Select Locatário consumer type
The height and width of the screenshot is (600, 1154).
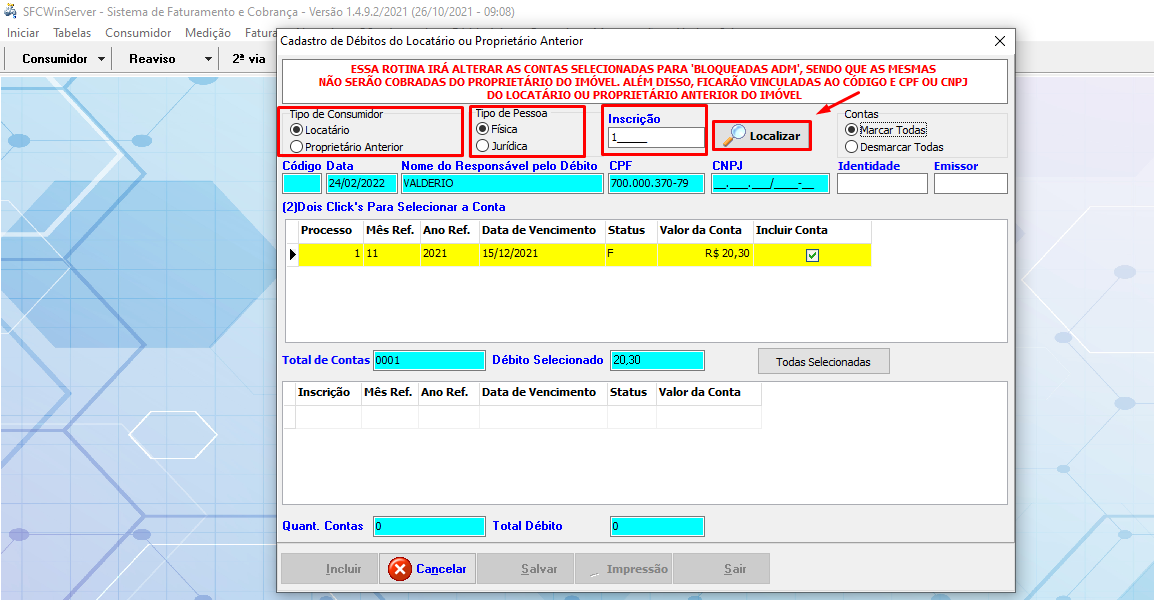tap(295, 130)
